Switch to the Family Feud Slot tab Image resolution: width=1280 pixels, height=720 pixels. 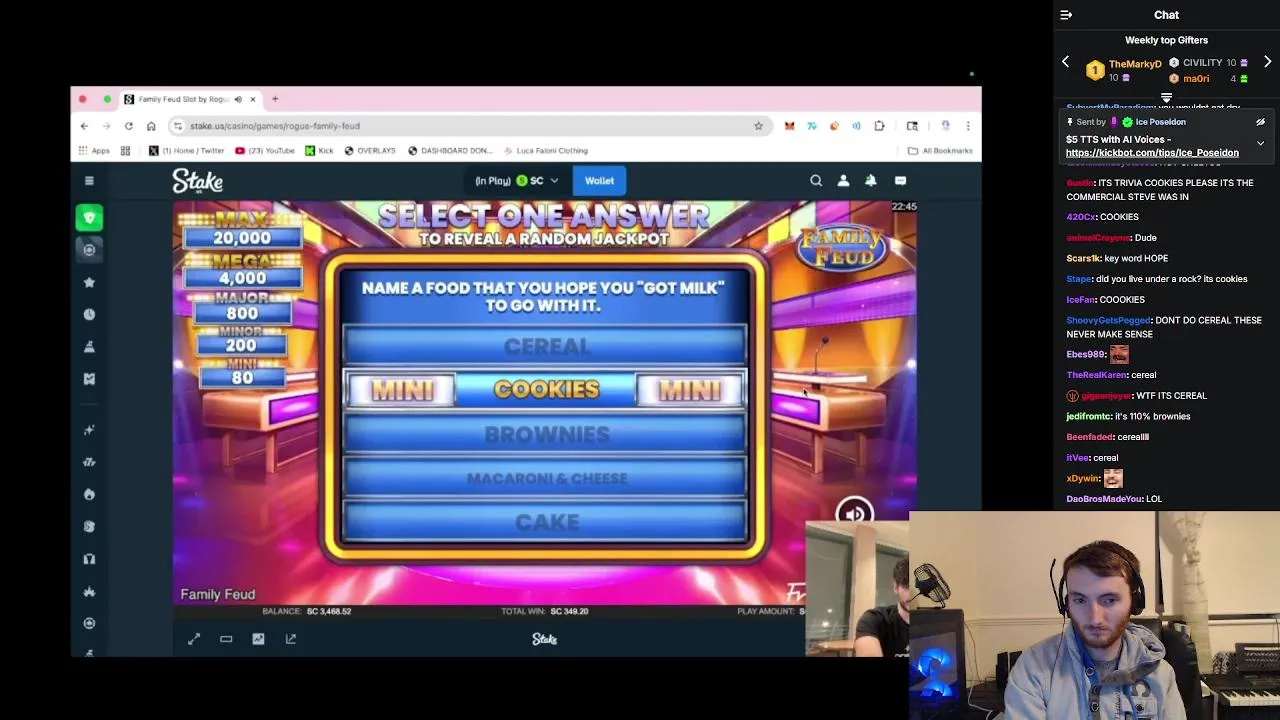coord(188,99)
